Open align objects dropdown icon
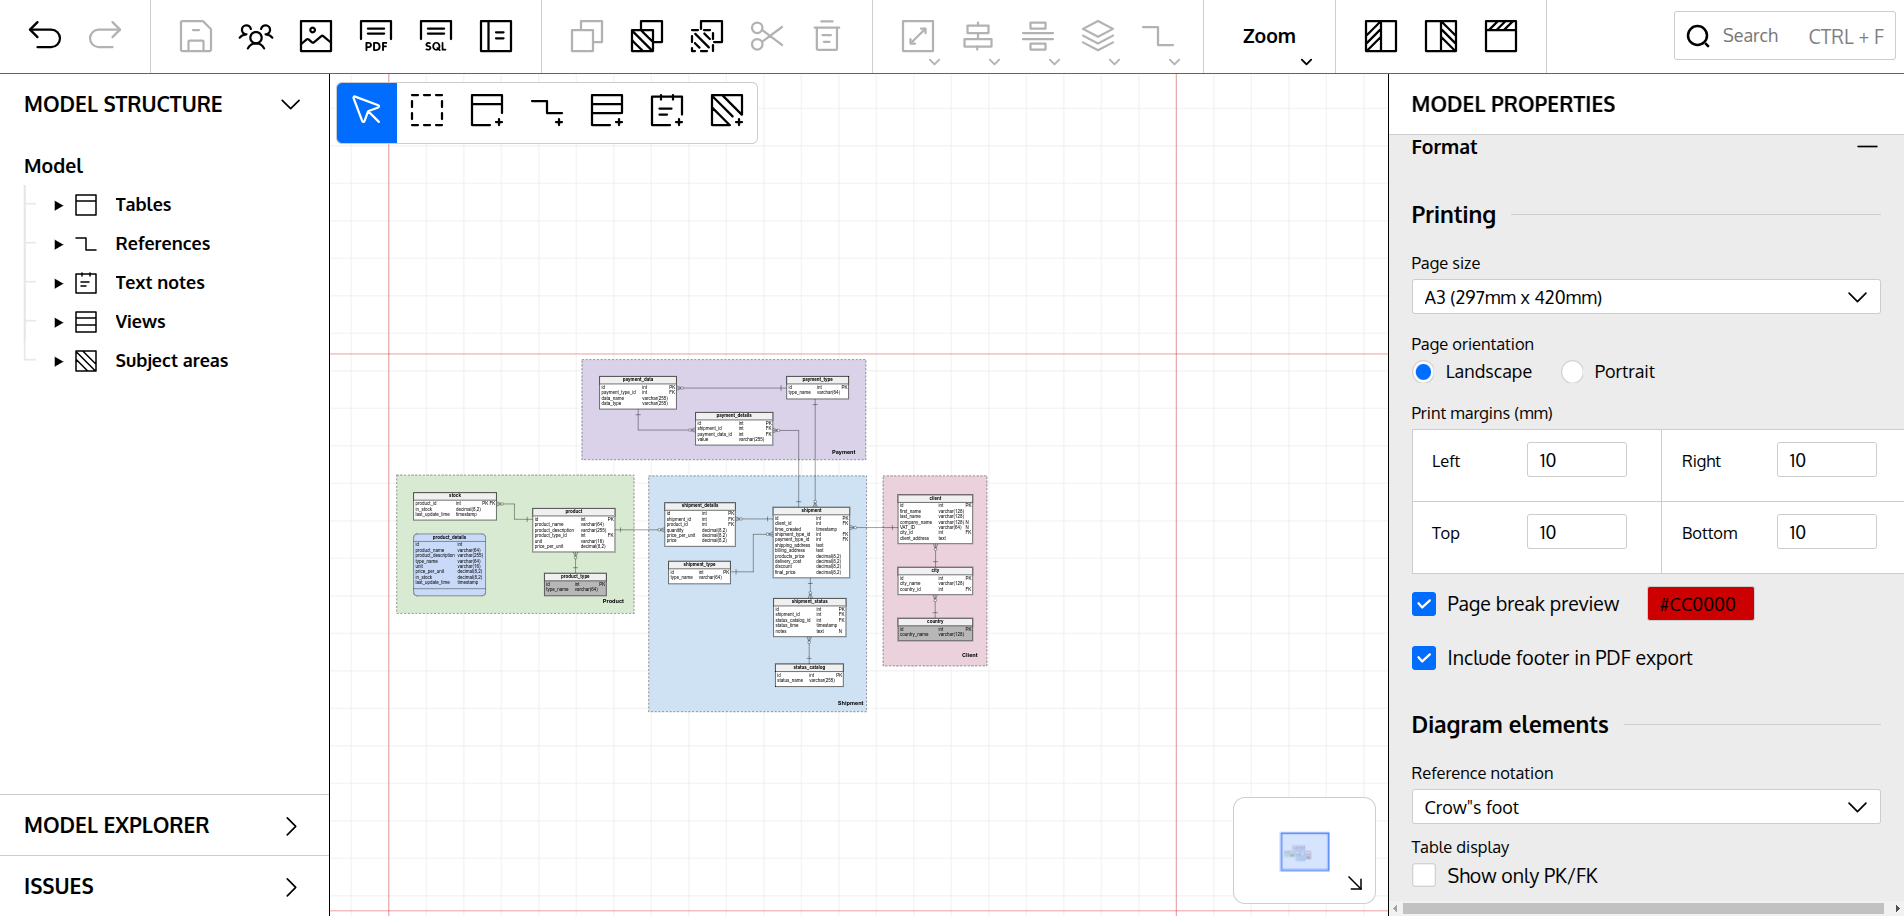 (x=978, y=36)
